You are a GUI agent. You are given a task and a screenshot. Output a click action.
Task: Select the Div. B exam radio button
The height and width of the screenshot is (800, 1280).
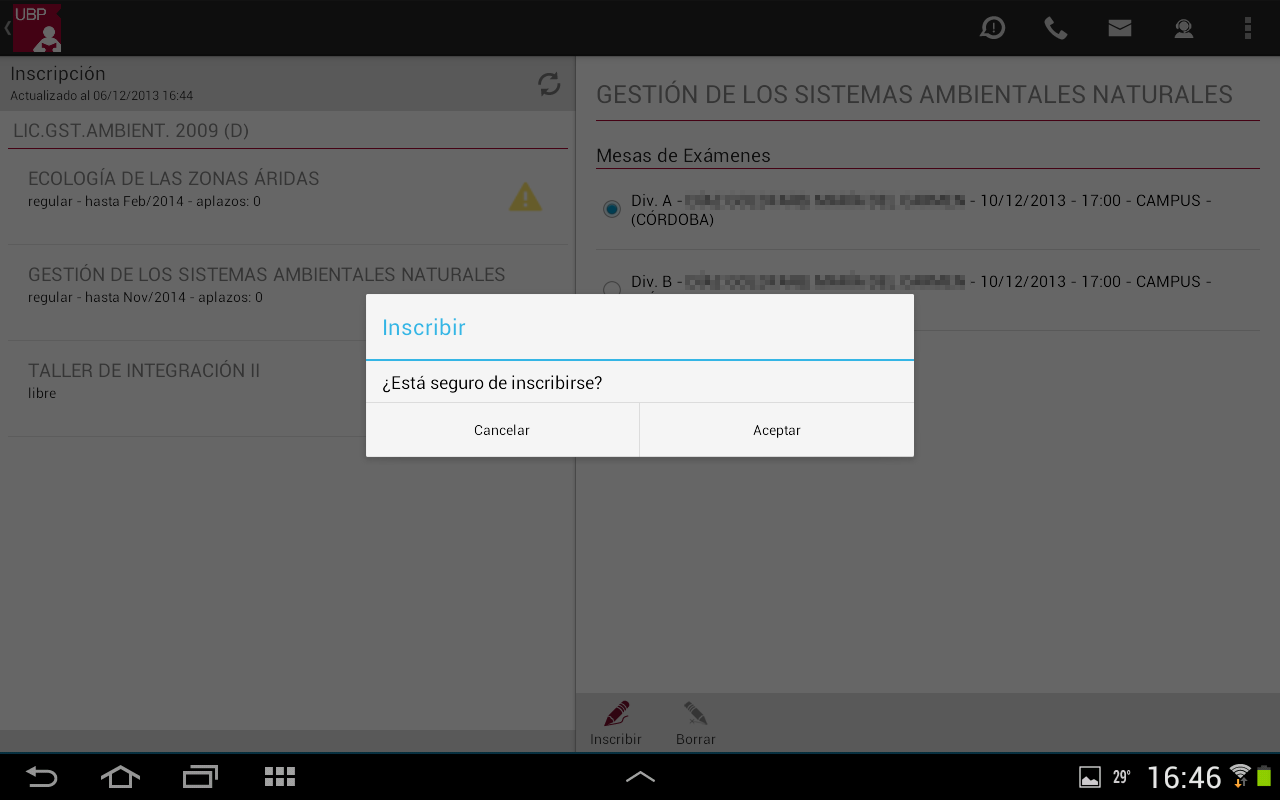(x=612, y=288)
